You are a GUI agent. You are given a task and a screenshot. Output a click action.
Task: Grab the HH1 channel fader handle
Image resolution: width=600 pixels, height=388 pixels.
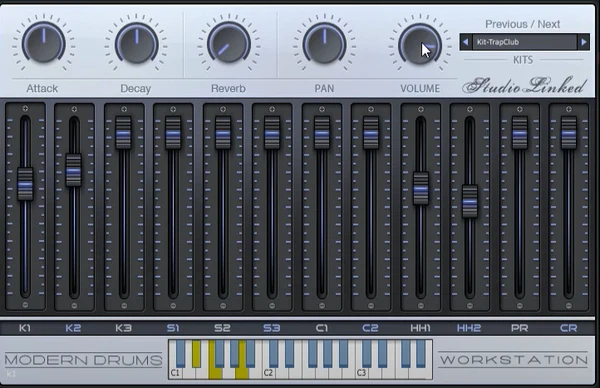pos(421,188)
